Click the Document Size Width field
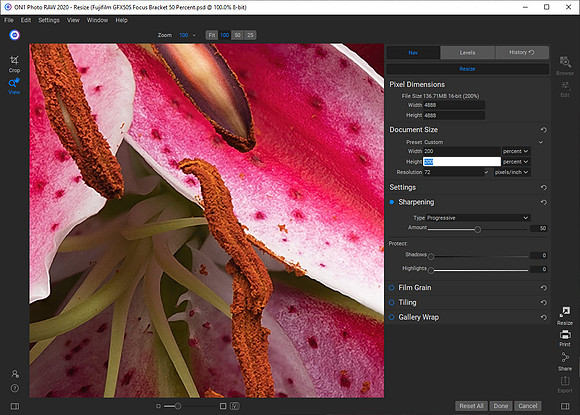The height and width of the screenshot is (415, 580). 462,151
